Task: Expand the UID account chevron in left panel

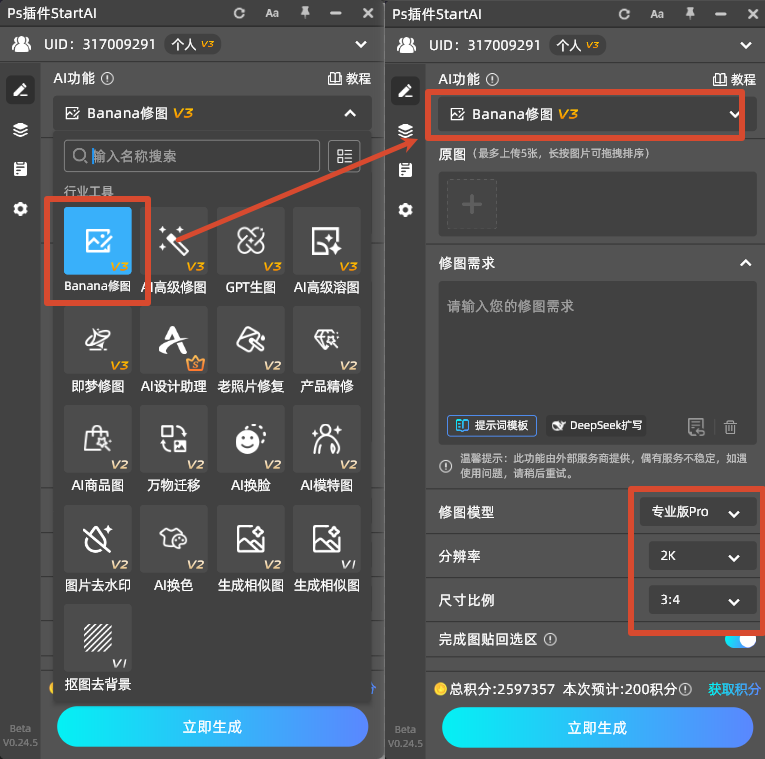Action: 361,44
